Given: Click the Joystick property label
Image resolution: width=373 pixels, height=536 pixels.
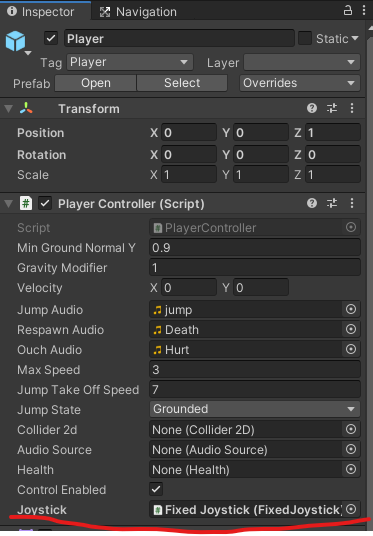Looking at the screenshot, I should click(42, 510).
